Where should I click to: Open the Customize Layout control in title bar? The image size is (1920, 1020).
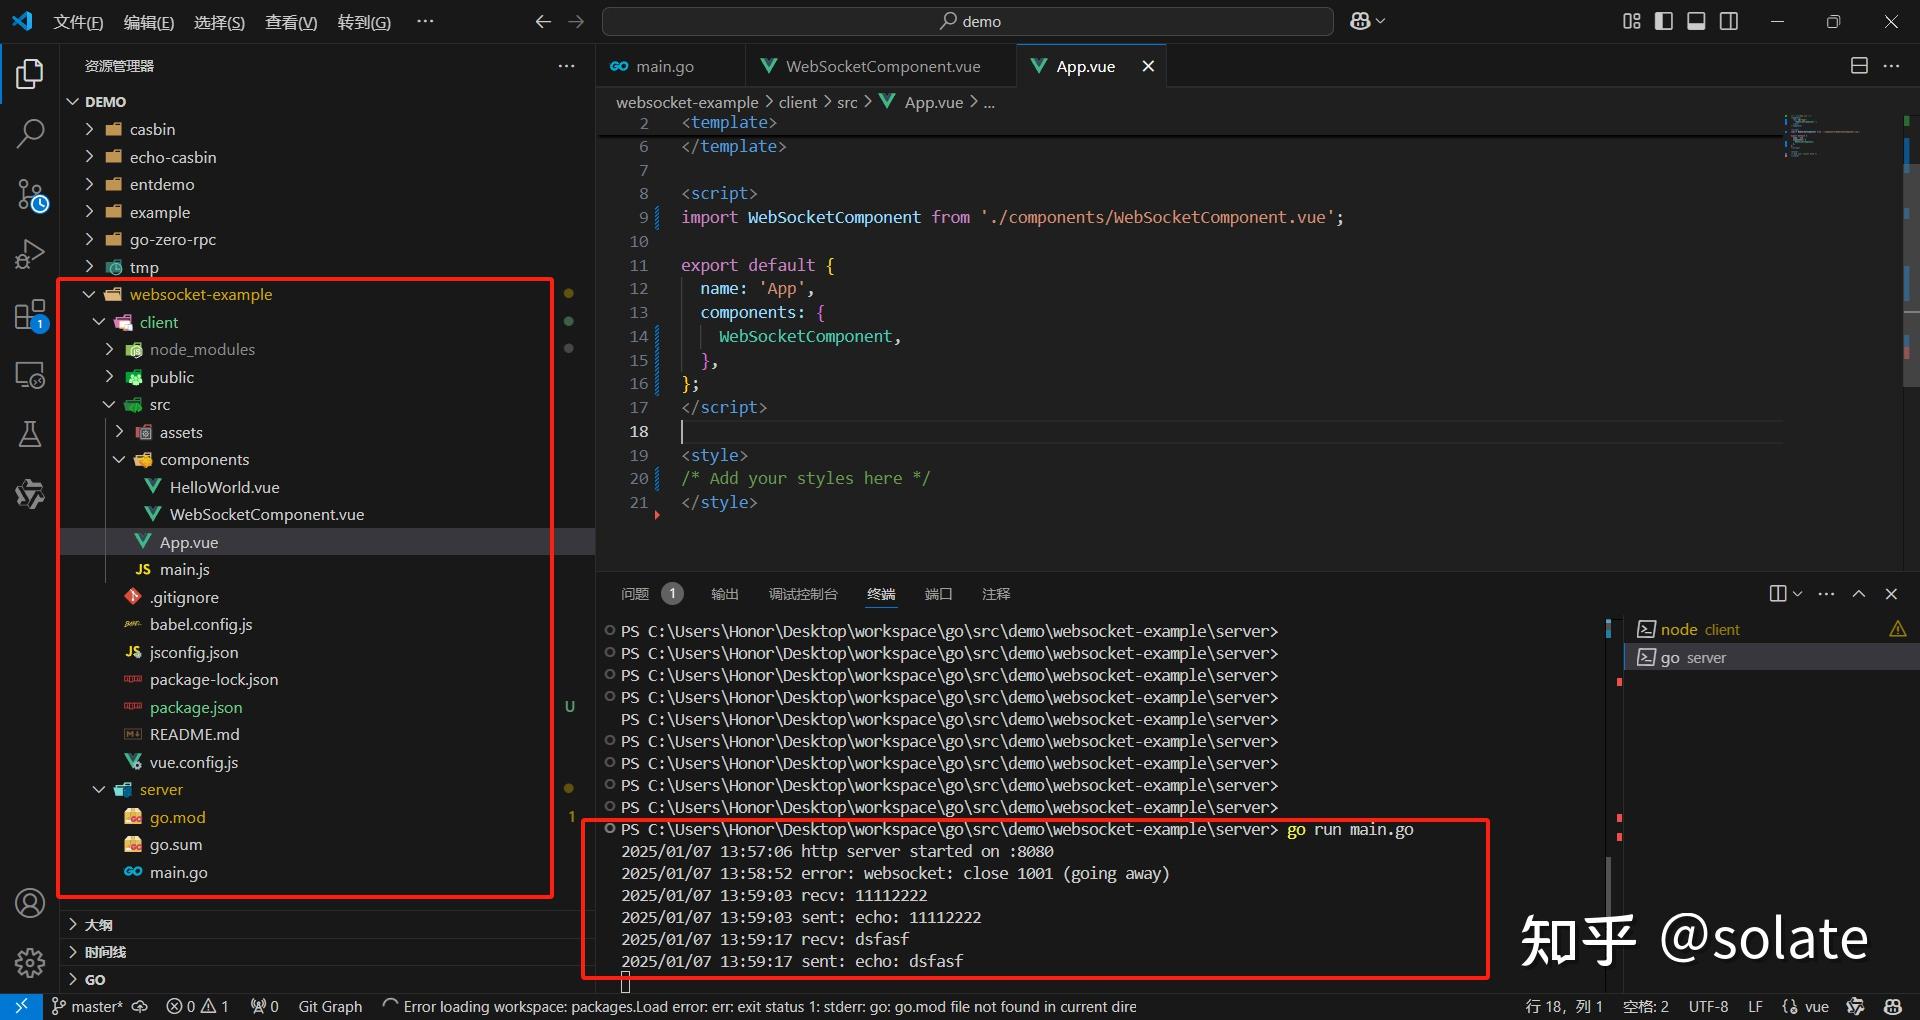pyautogui.click(x=1630, y=21)
